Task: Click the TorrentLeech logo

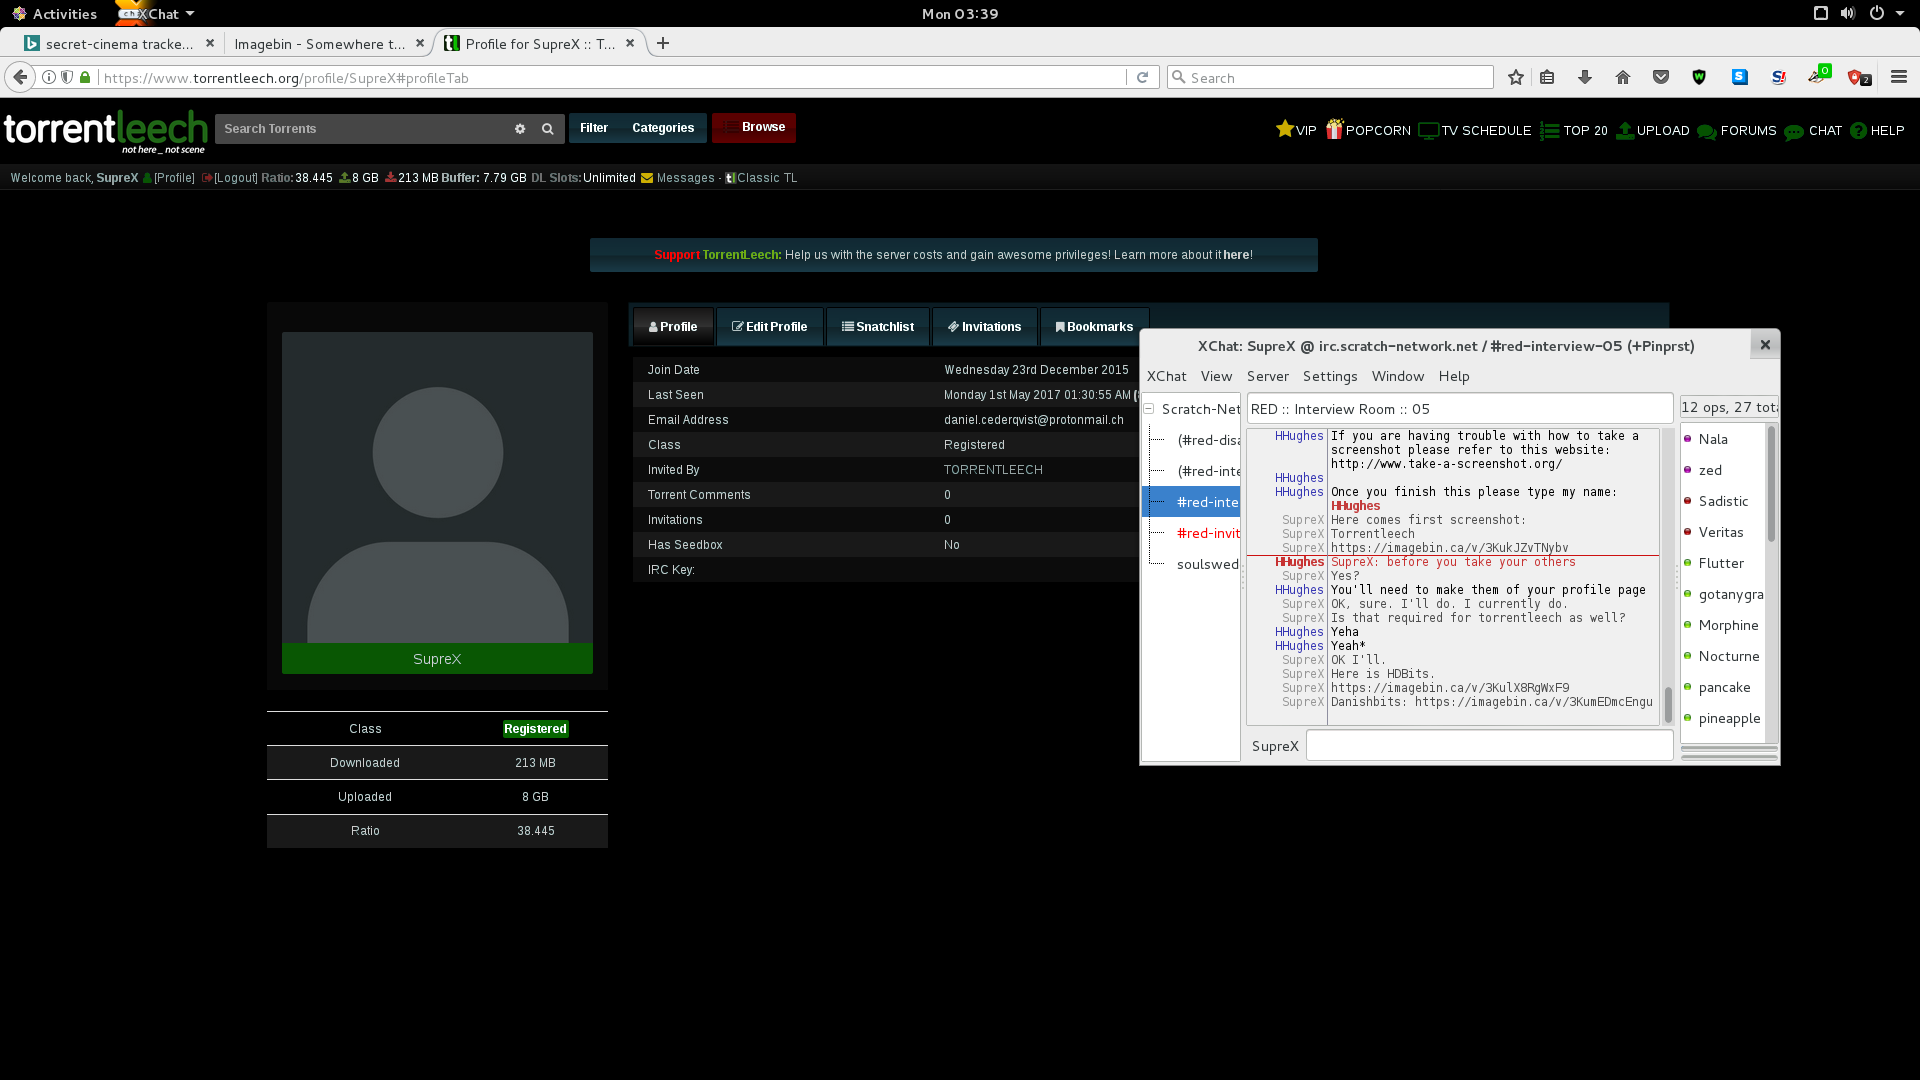Action: [x=105, y=131]
